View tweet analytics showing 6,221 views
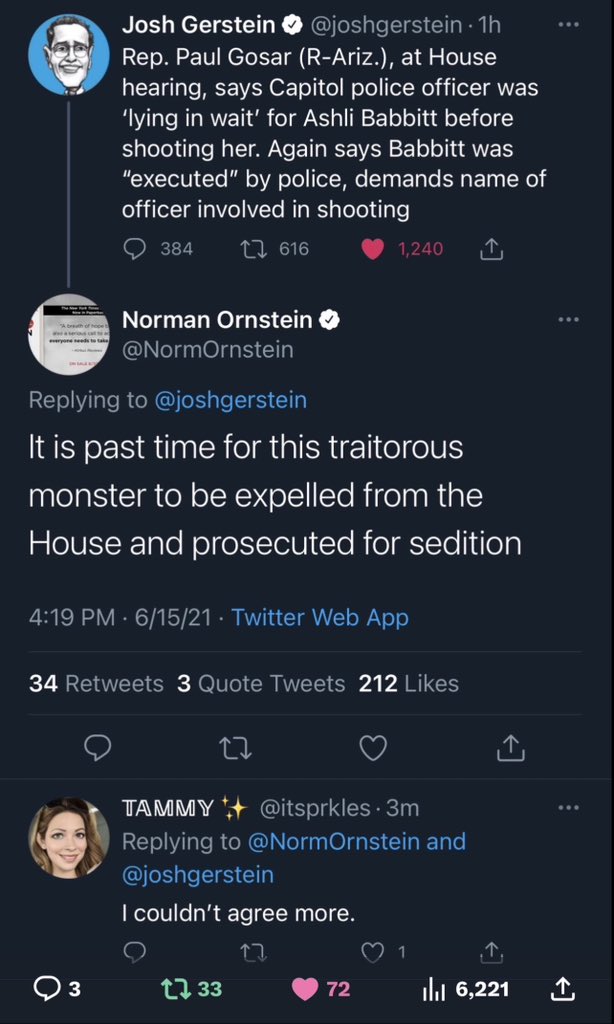This screenshot has width=614, height=1024. (x=466, y=989)
